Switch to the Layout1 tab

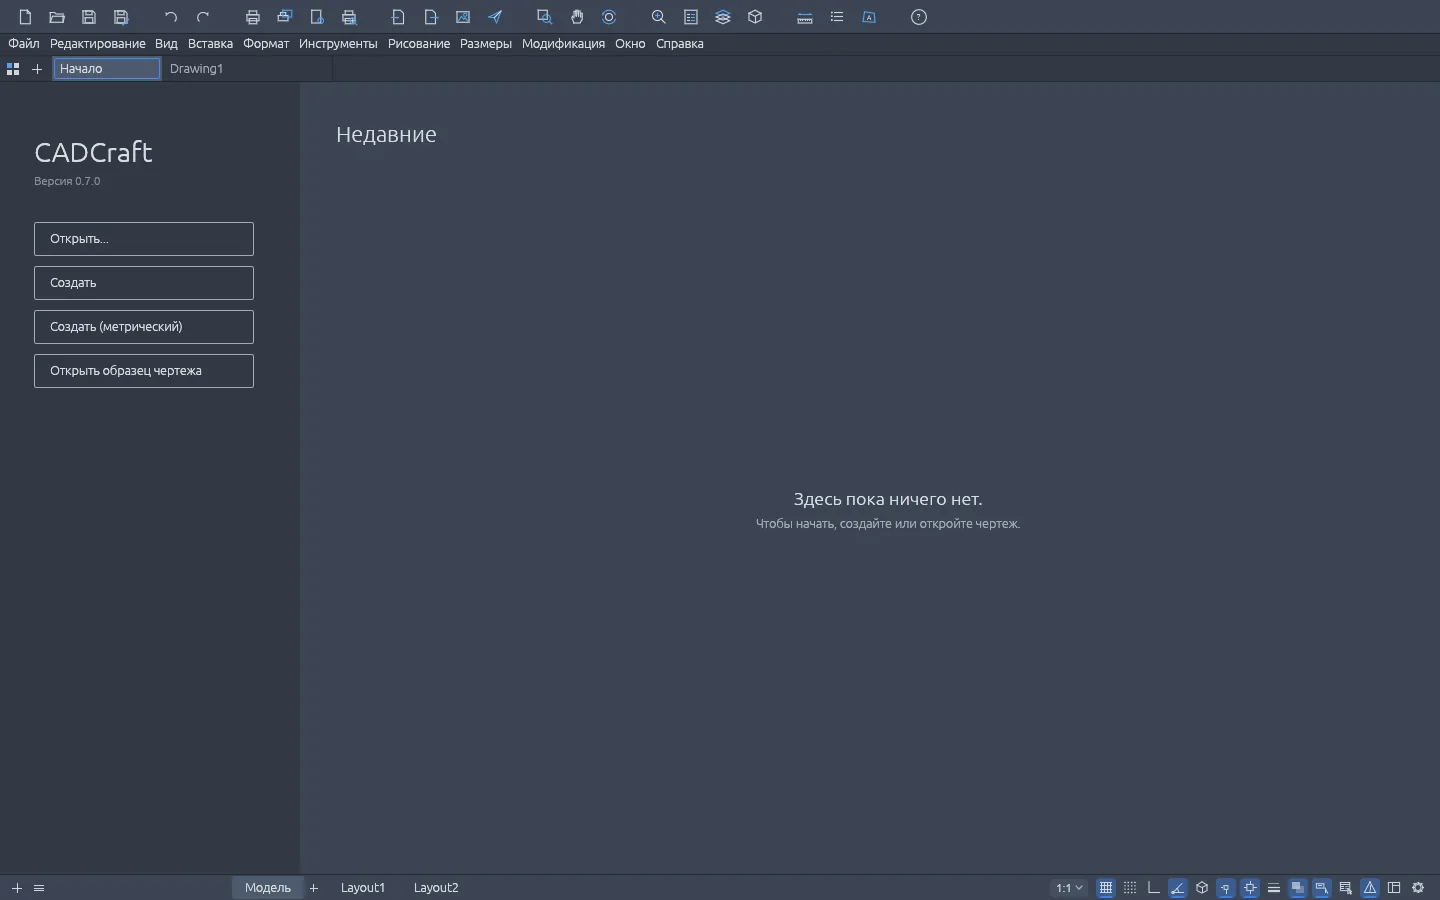(x=363, y=888)
